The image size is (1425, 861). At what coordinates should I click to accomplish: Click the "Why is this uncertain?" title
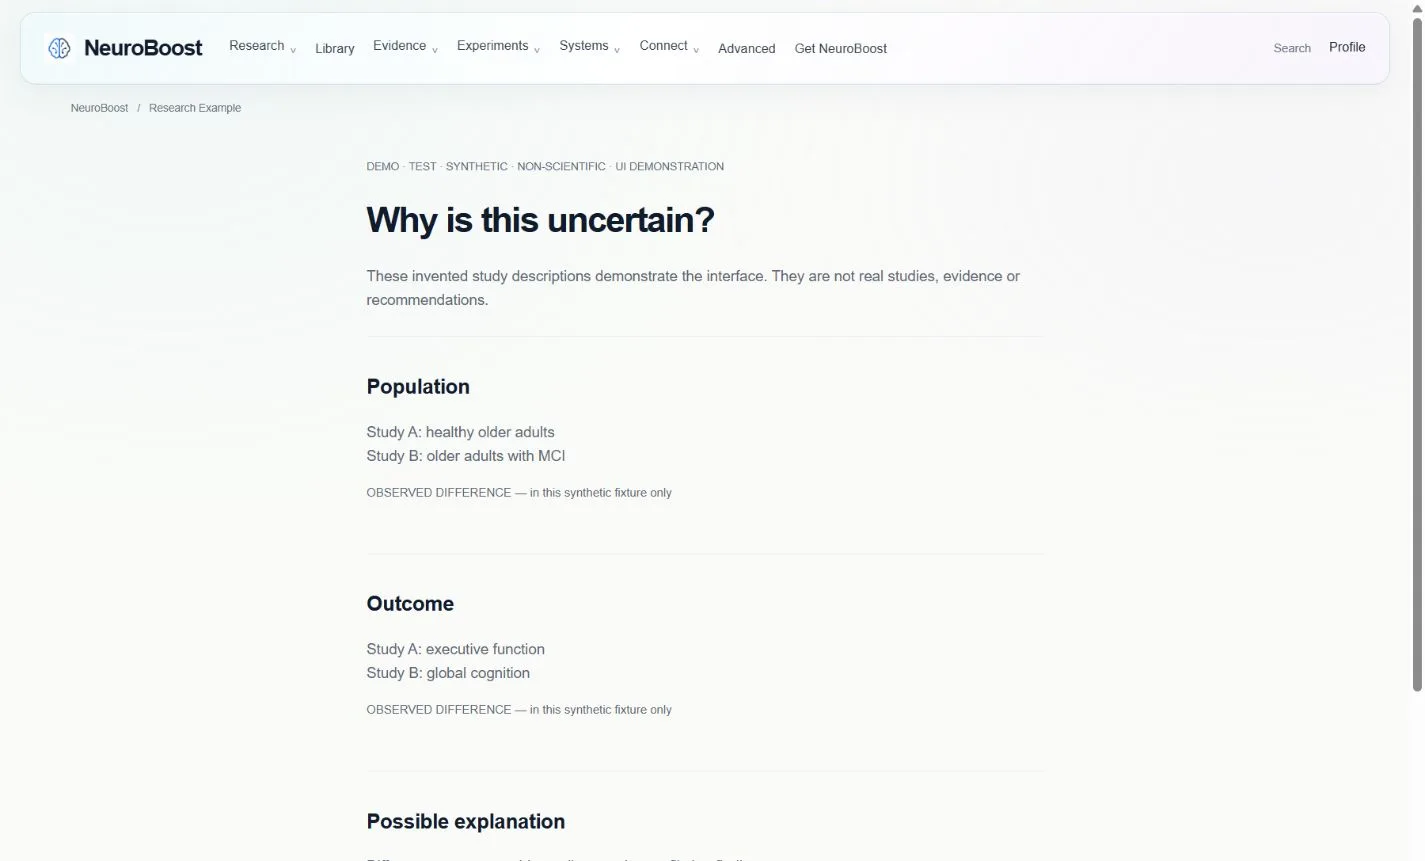click(x=540, y=220)
